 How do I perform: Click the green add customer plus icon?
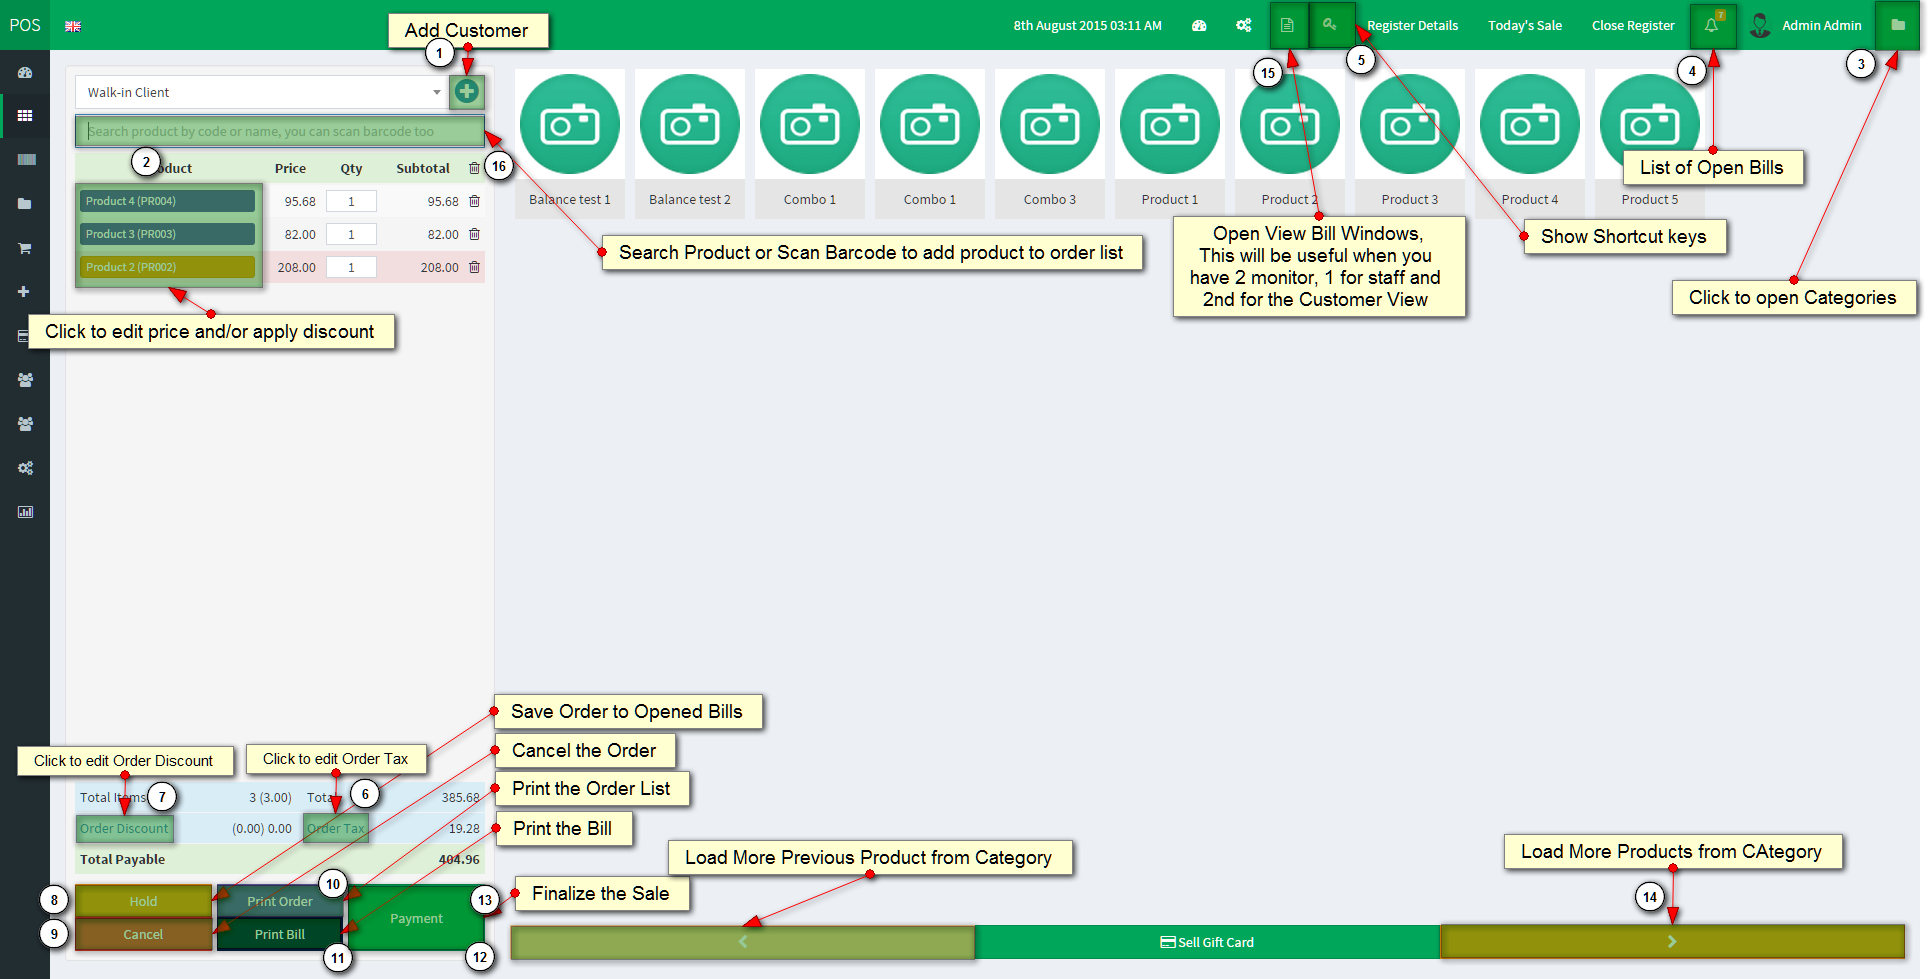pyautogui.click(x=466, y=92)
